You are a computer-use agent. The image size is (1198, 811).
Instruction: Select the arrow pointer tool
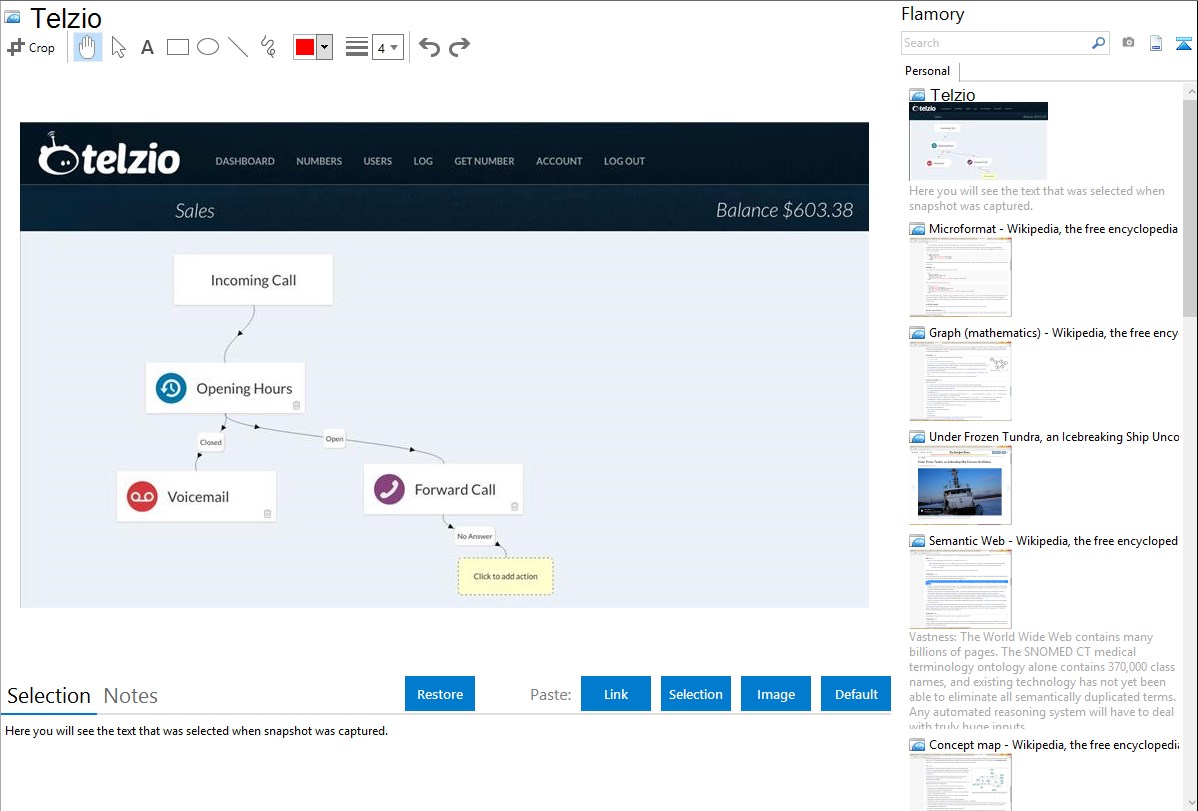coord(118,47)
